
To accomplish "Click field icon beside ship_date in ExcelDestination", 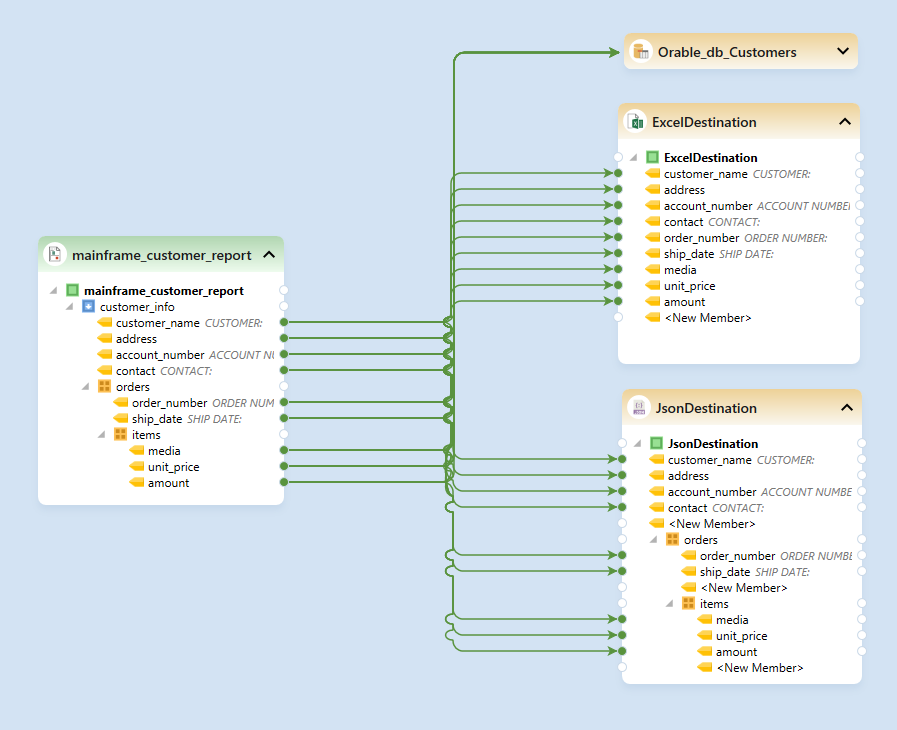I will point(653,253).
